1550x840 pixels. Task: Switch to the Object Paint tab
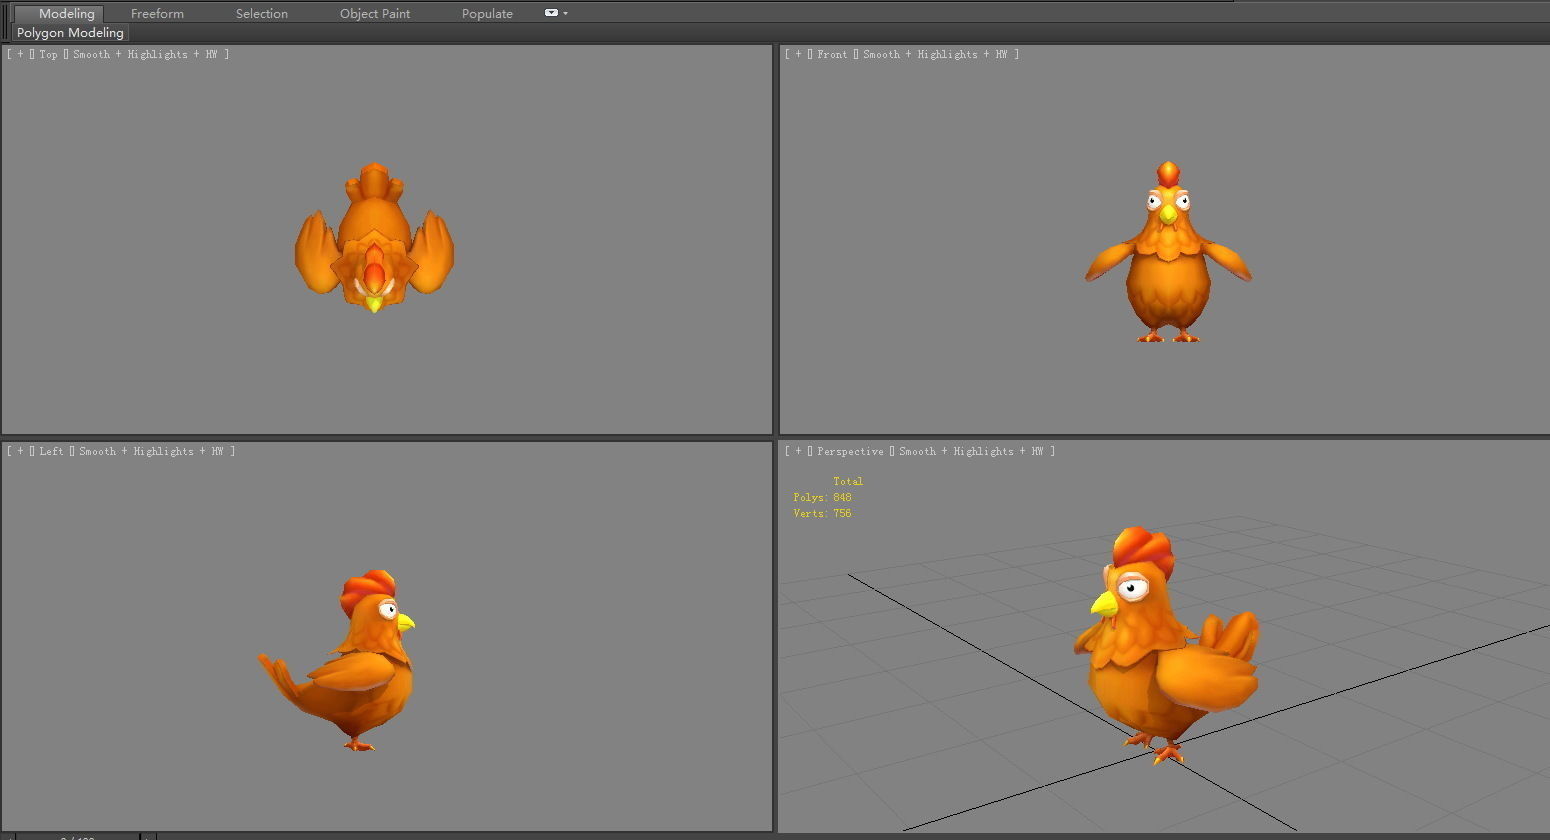pos(375,13)
